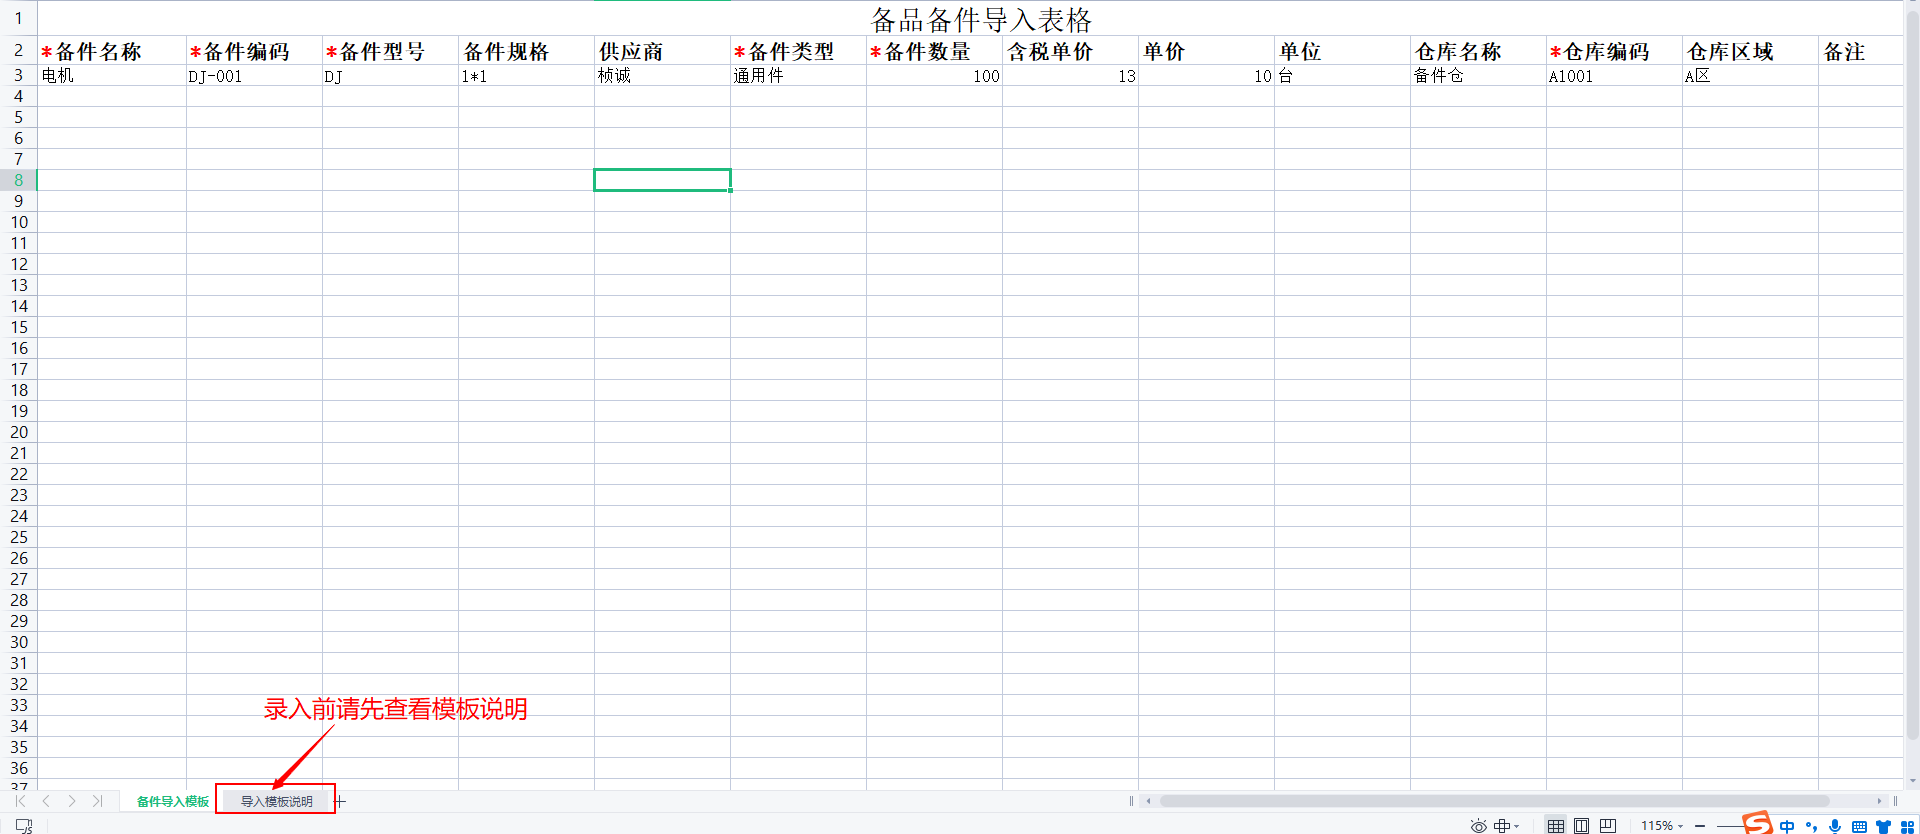The height and width of the screenshot is (834, 1920).
Task: Switch to 导入模板说明 sheet tab
Action: (x=276, y=801)
